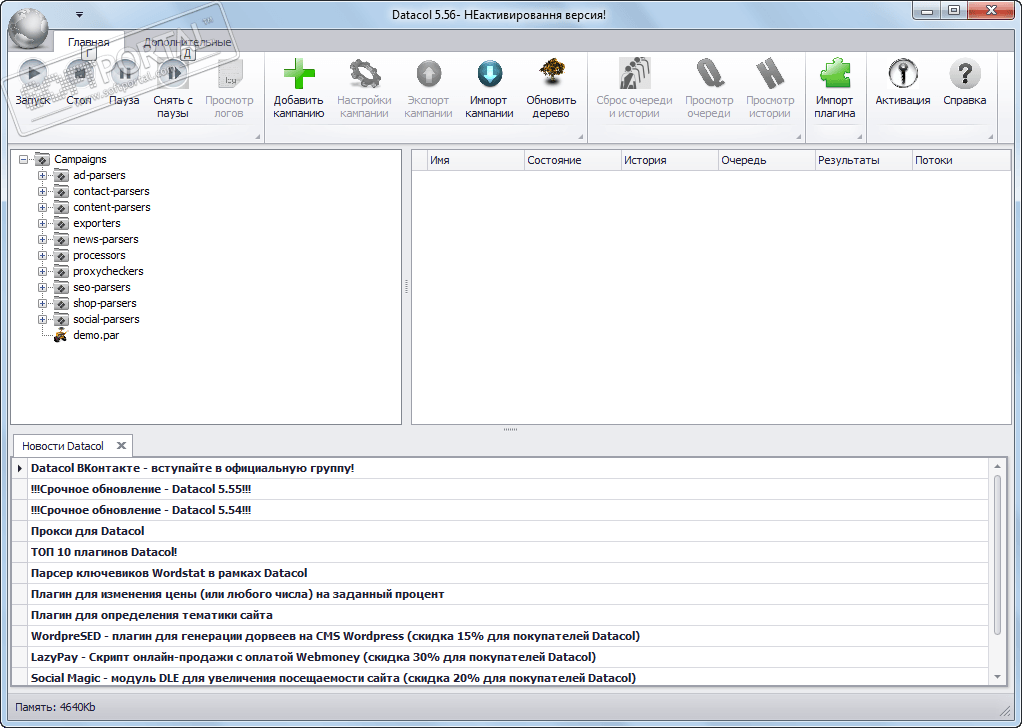1022x728 pixels.
Task: Switch to the Главная ribbon tab
Action: point(89,42)
